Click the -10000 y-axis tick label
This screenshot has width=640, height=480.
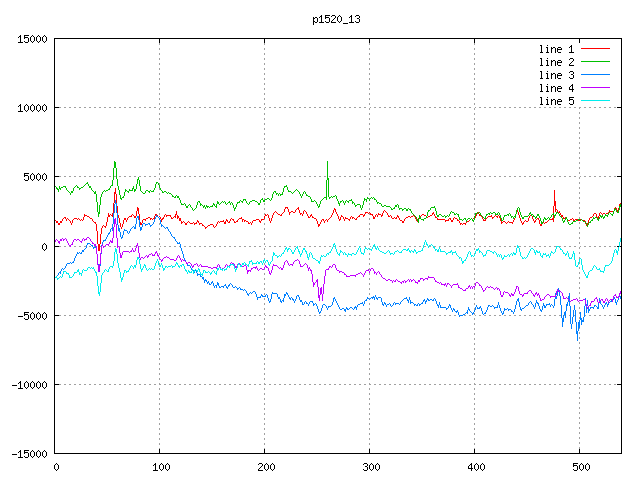[x=28, y=385]
